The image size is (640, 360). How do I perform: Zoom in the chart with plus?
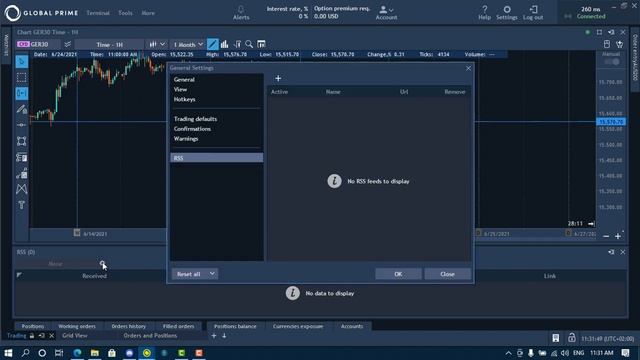[x=618, y=236]
